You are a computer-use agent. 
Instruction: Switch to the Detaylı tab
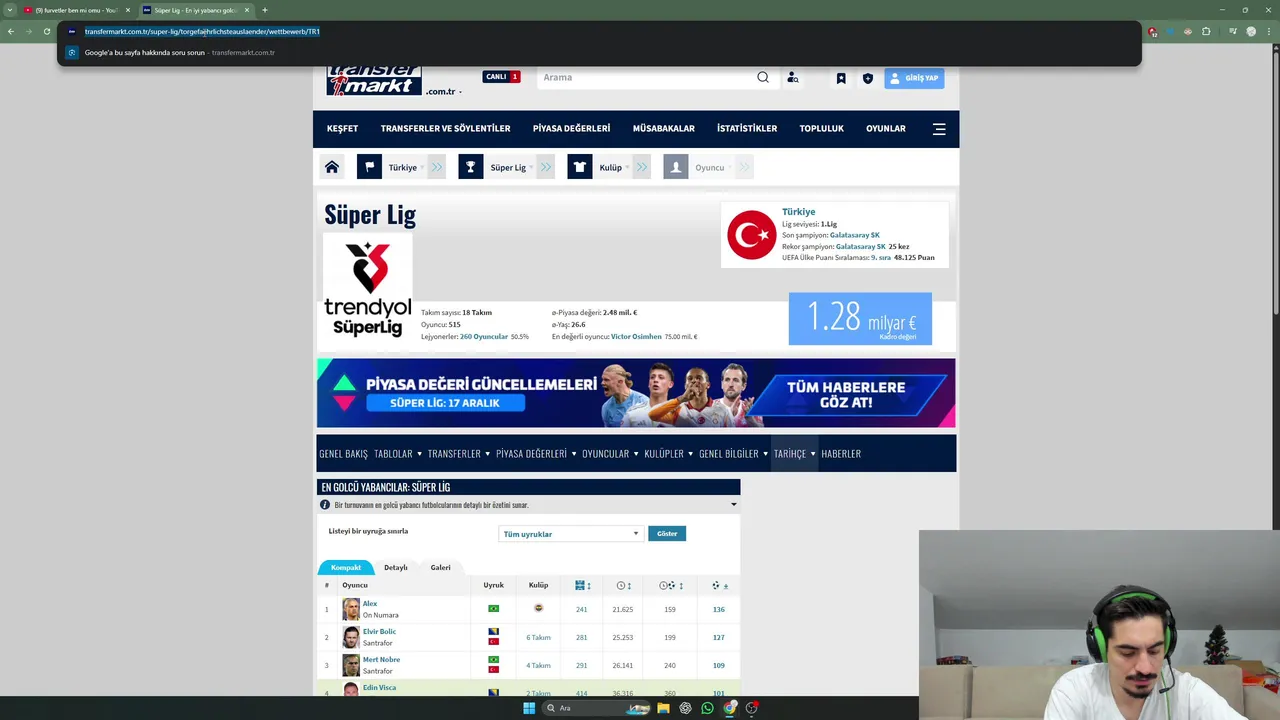[x=396, y=567]
